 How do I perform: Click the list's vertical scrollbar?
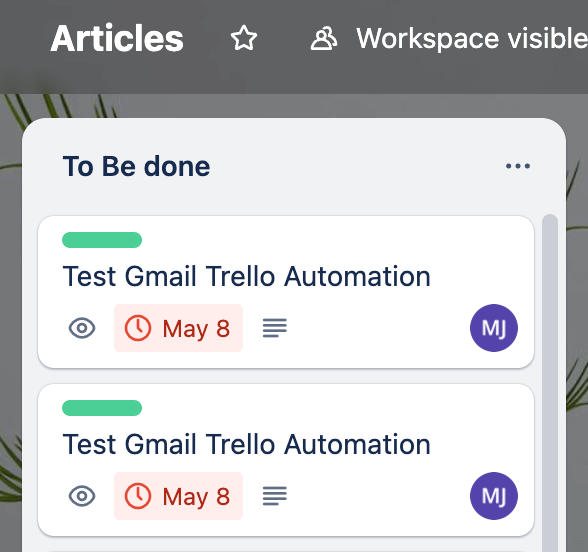[x=550, y=382]
